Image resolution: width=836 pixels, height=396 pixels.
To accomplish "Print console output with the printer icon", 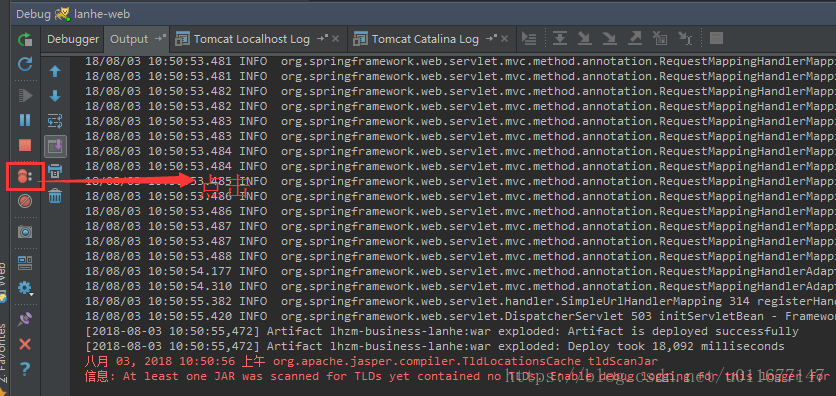I will point(55,171).
